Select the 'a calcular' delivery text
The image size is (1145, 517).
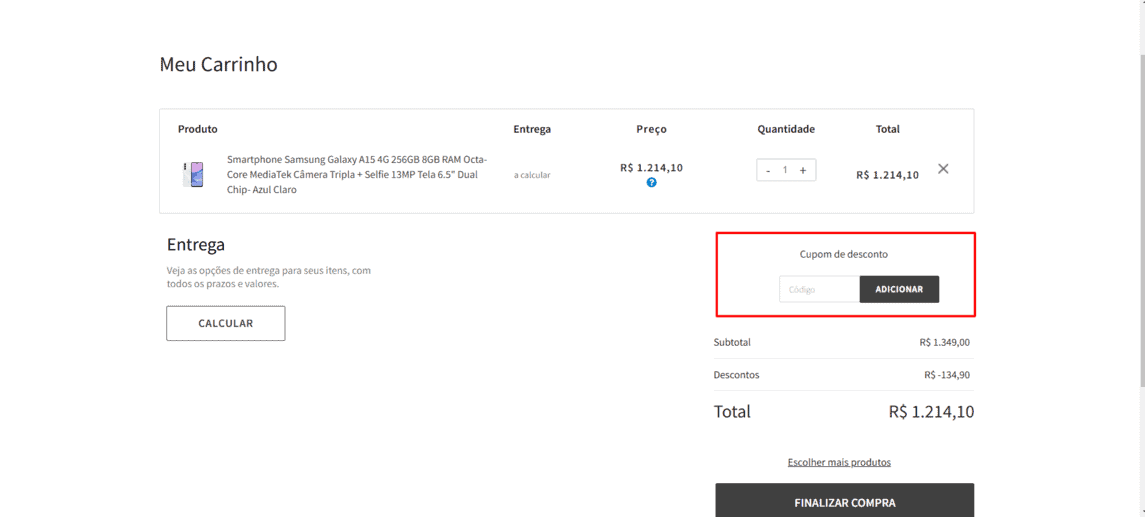(532, 175)
